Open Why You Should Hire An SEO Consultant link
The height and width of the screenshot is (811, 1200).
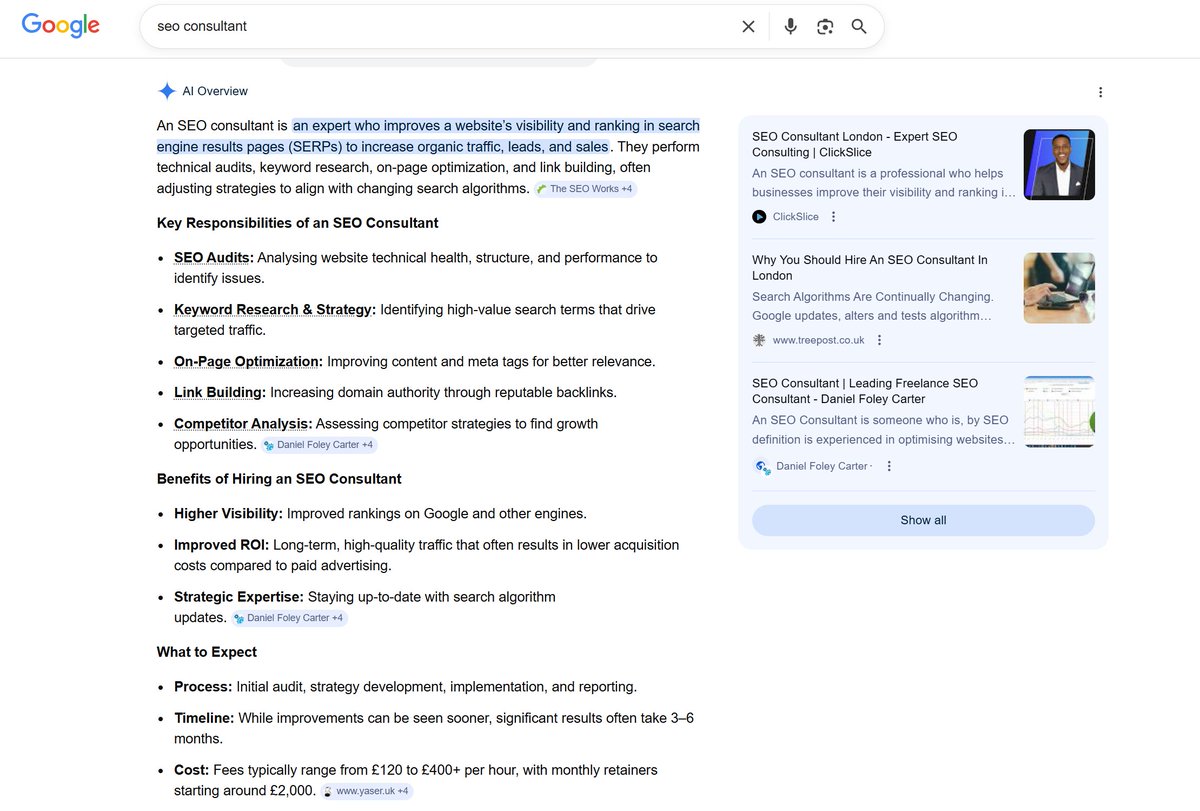tap(869, 267)
